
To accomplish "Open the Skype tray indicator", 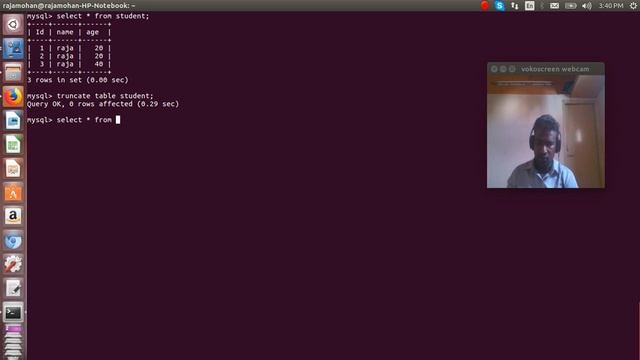I will [500, 5].
